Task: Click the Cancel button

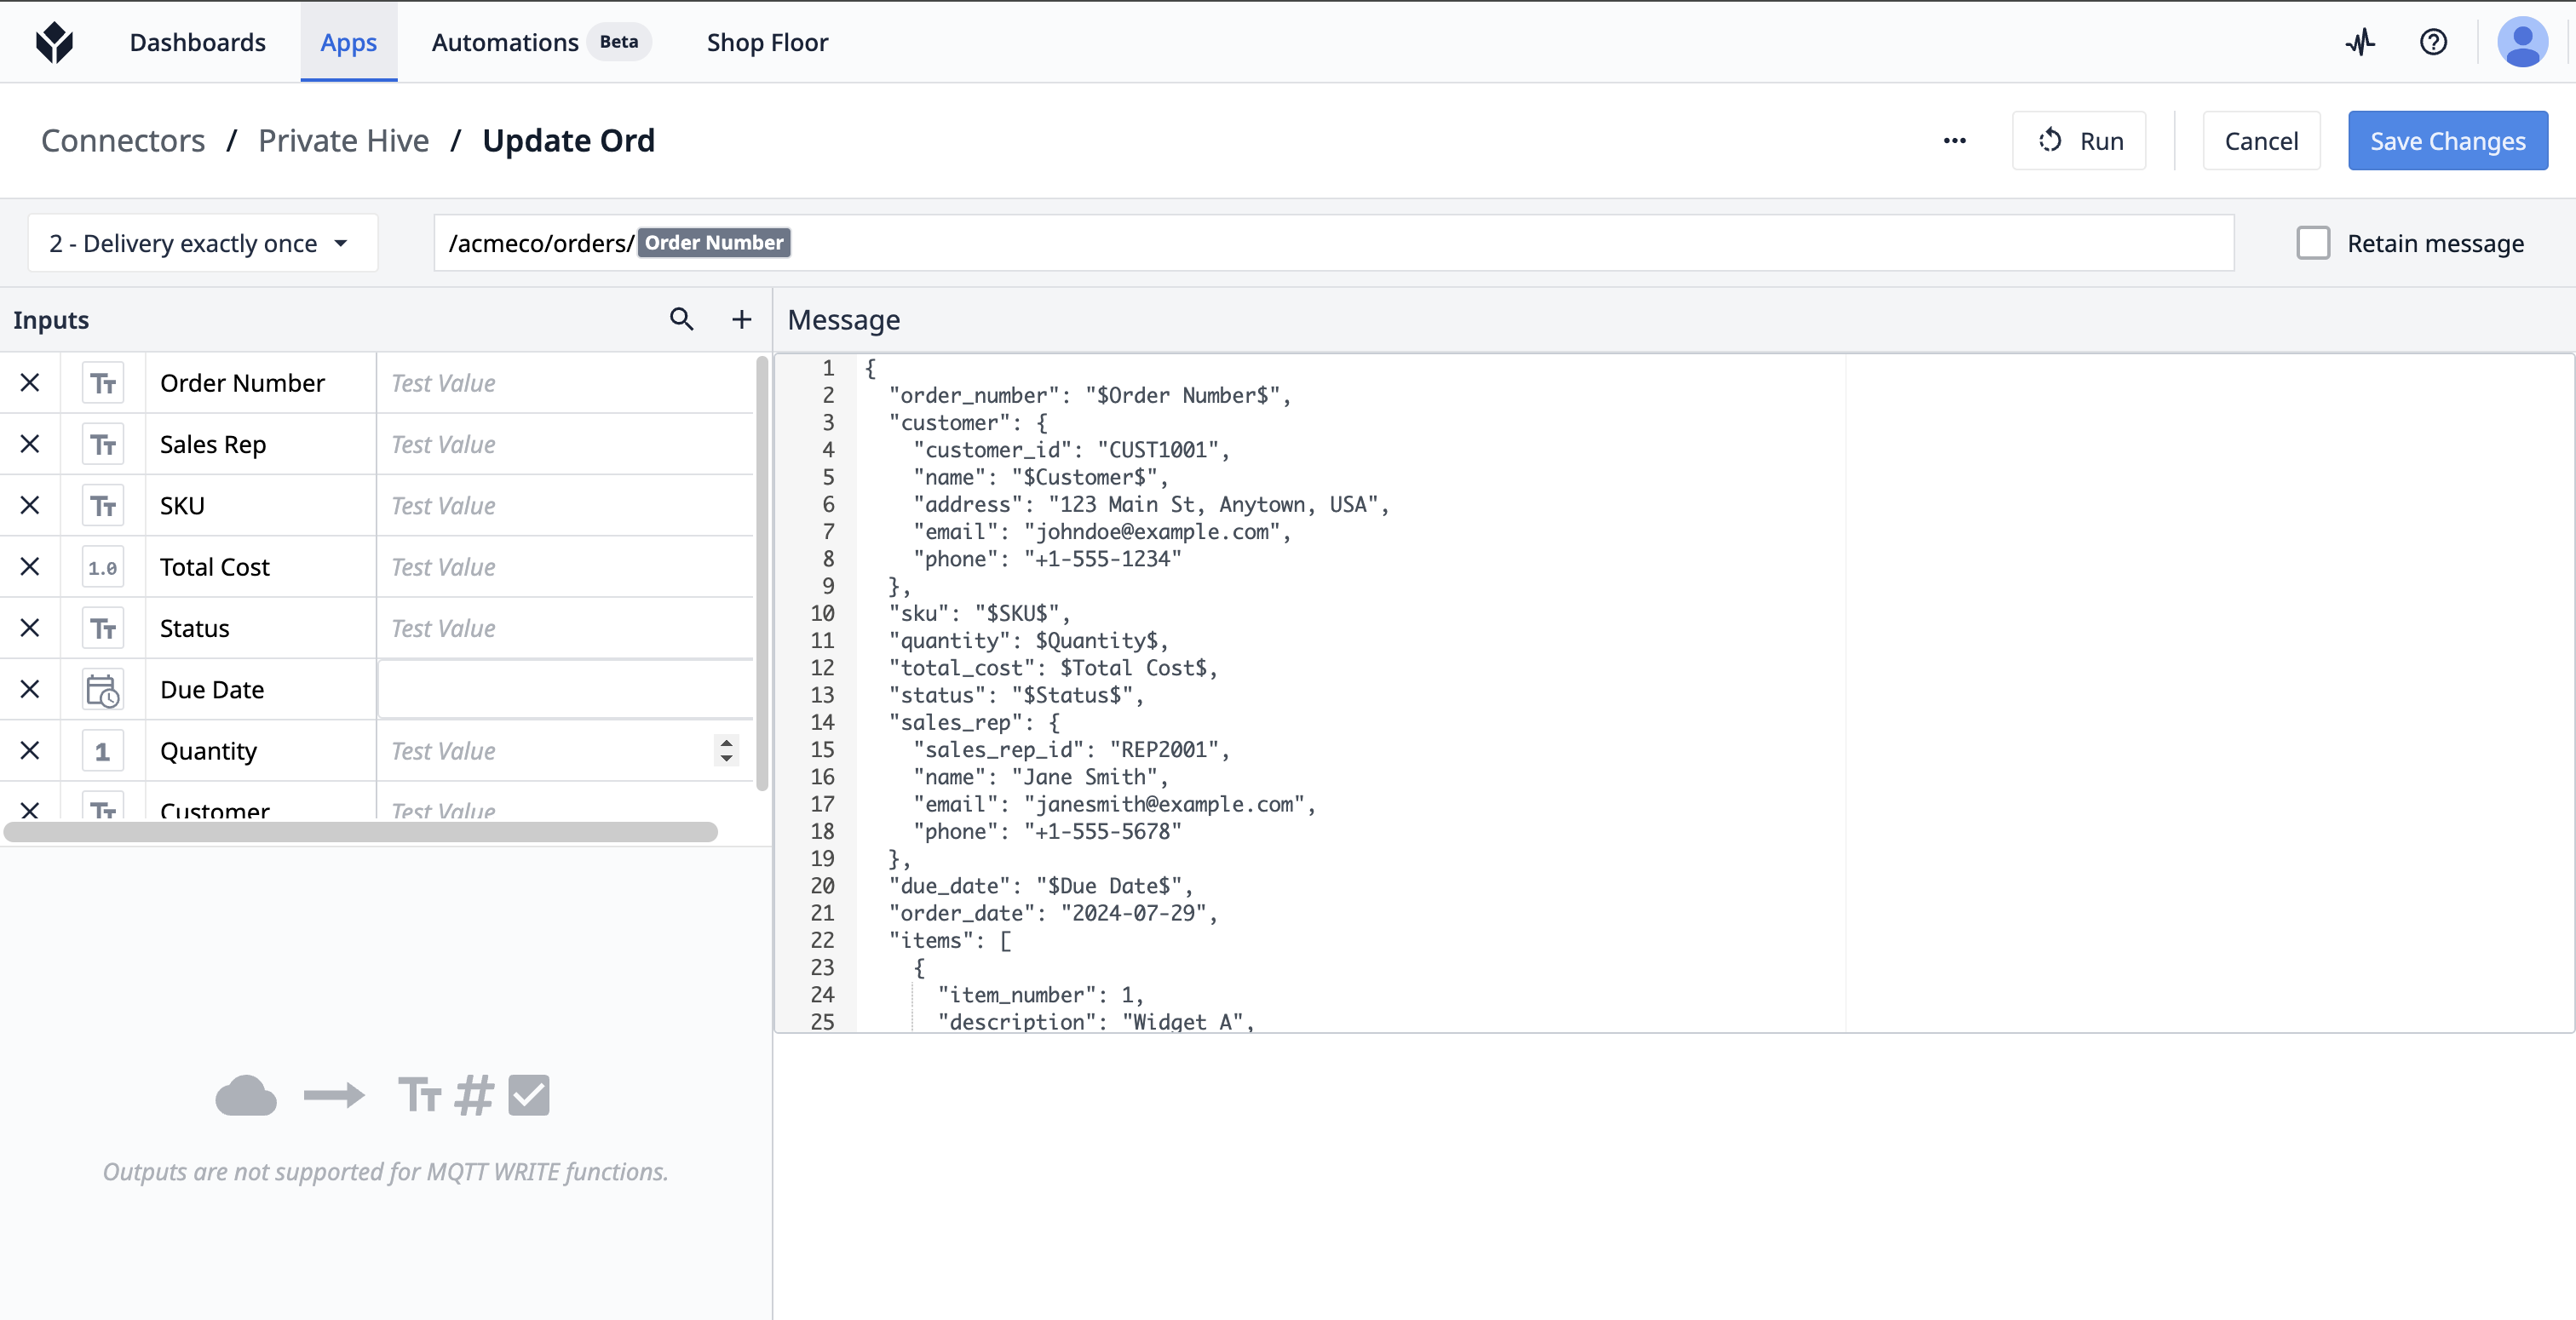Action: [x=2261, y=141]
